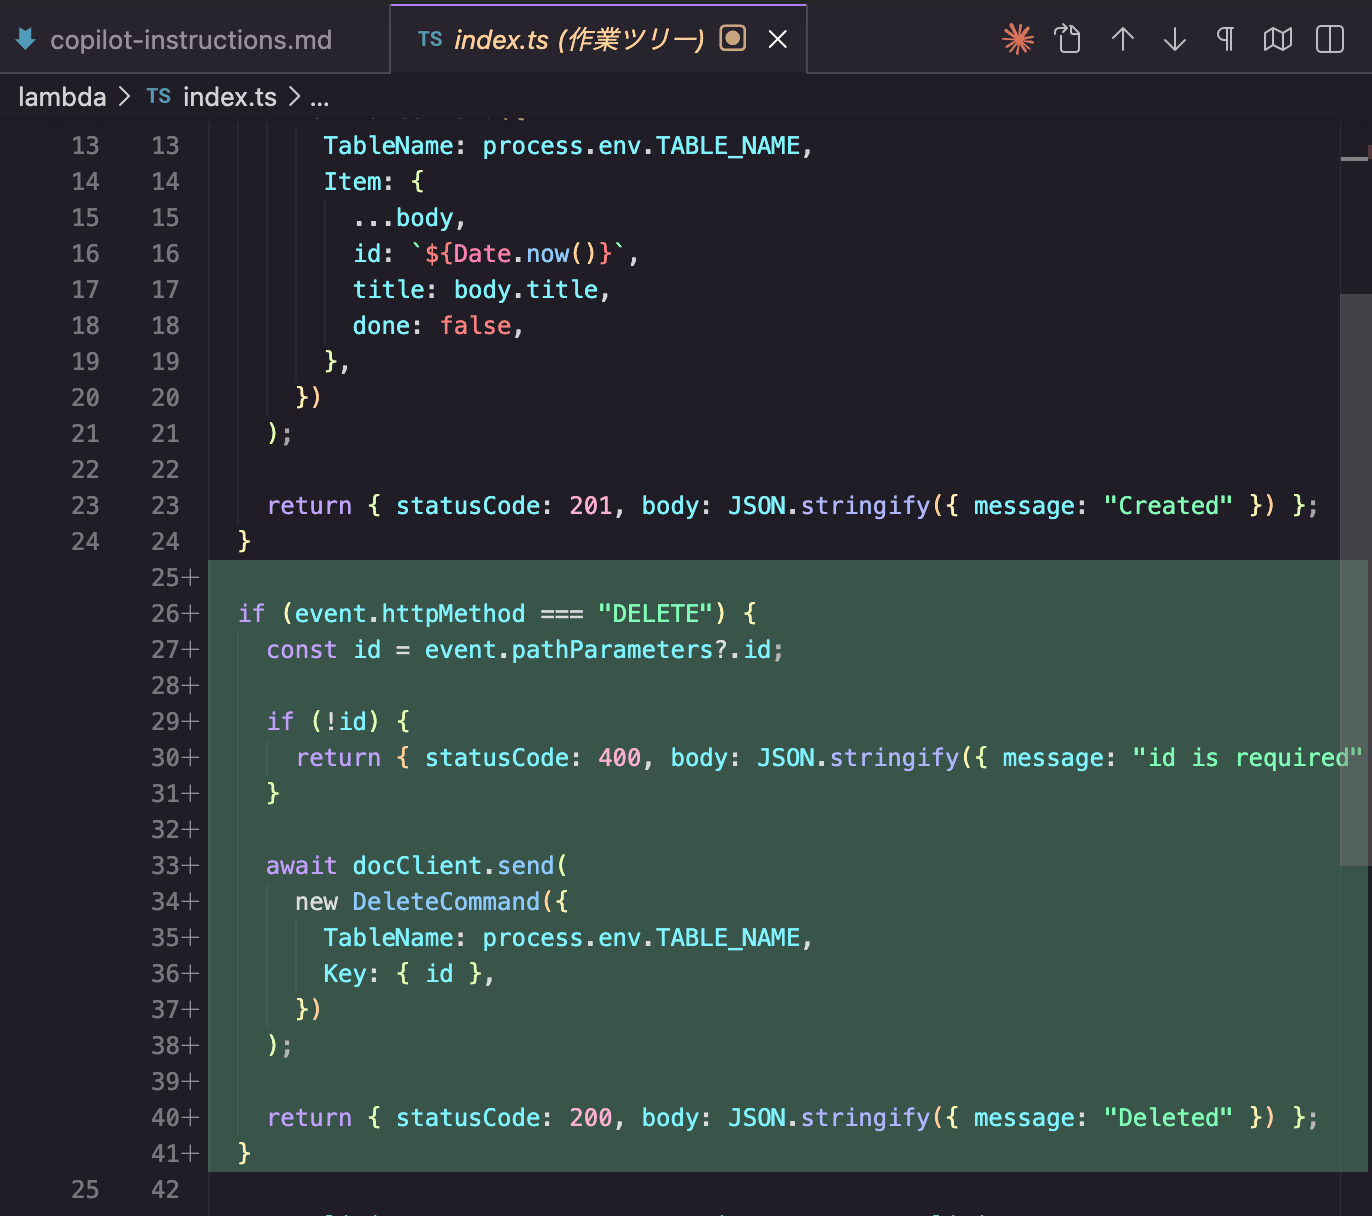Click the markdown file icon on copilot-instructions tab
Image resolution: width=1372 pixels, height=1216 pixels.
click(x=26, y=39)
